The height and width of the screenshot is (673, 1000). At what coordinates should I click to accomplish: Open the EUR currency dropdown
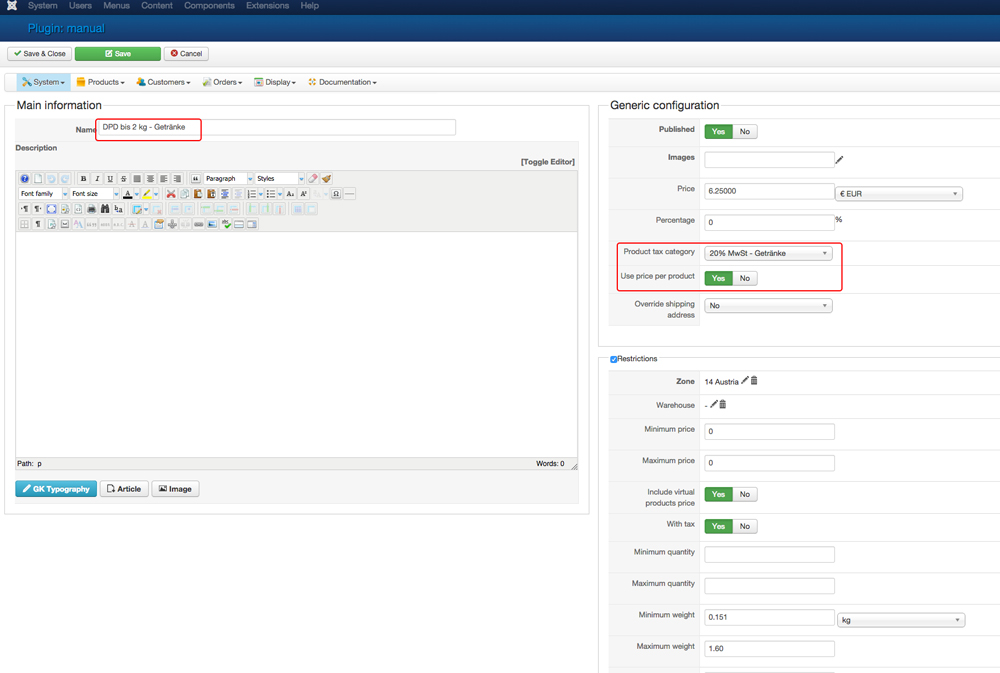coord(899,194)
